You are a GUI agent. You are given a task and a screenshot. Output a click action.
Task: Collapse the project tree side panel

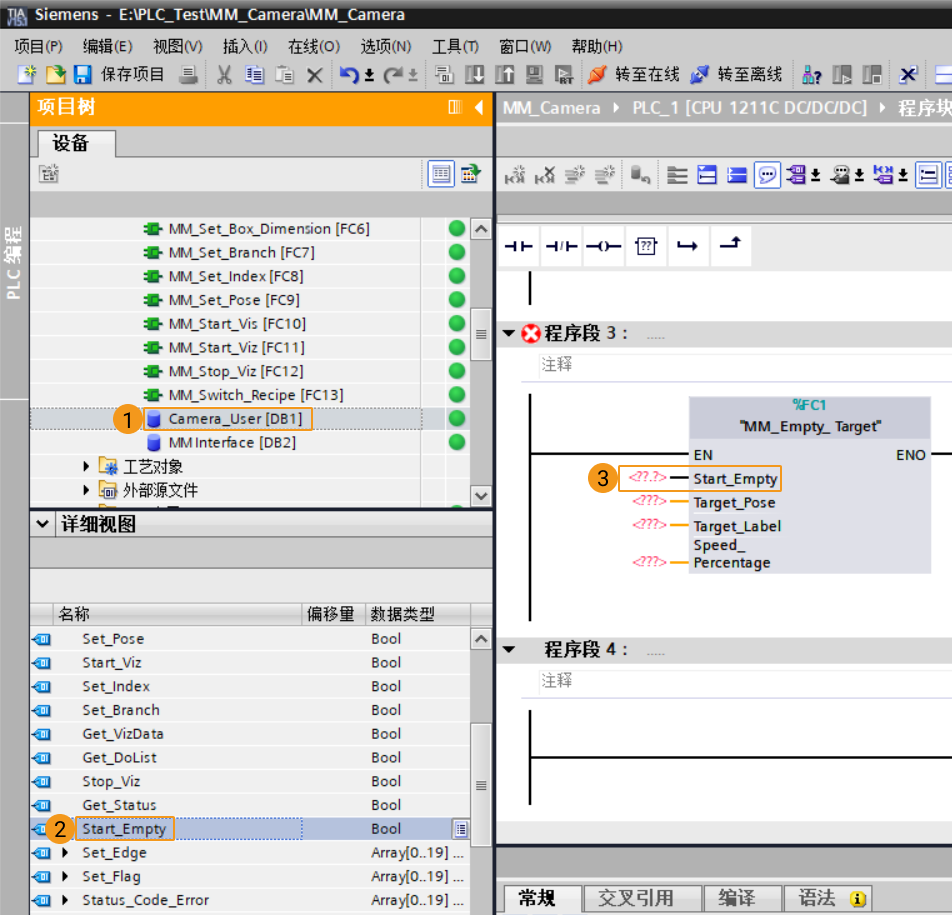(x=479, y=107)
